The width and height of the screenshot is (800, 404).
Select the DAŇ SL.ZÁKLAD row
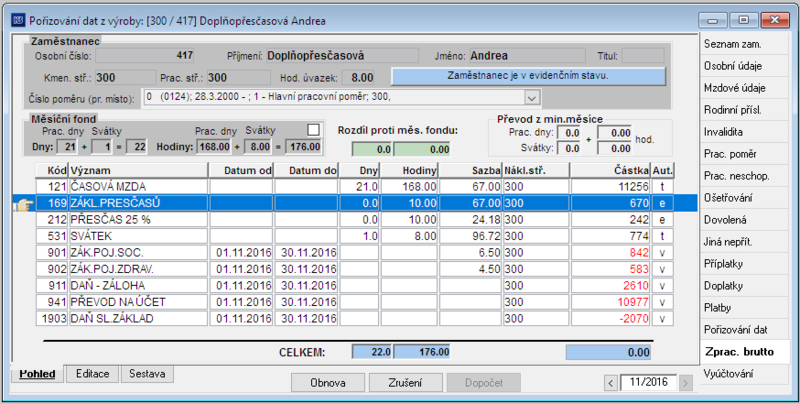[x=355, y=318]
